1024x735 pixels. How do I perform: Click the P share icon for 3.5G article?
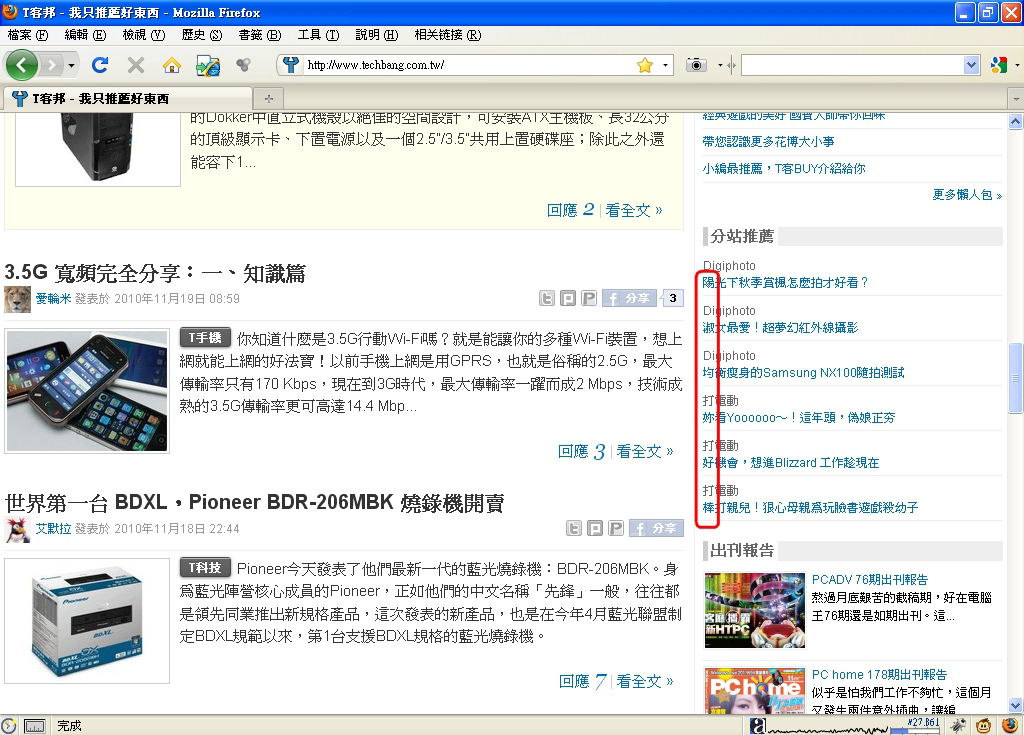[589, 299]
